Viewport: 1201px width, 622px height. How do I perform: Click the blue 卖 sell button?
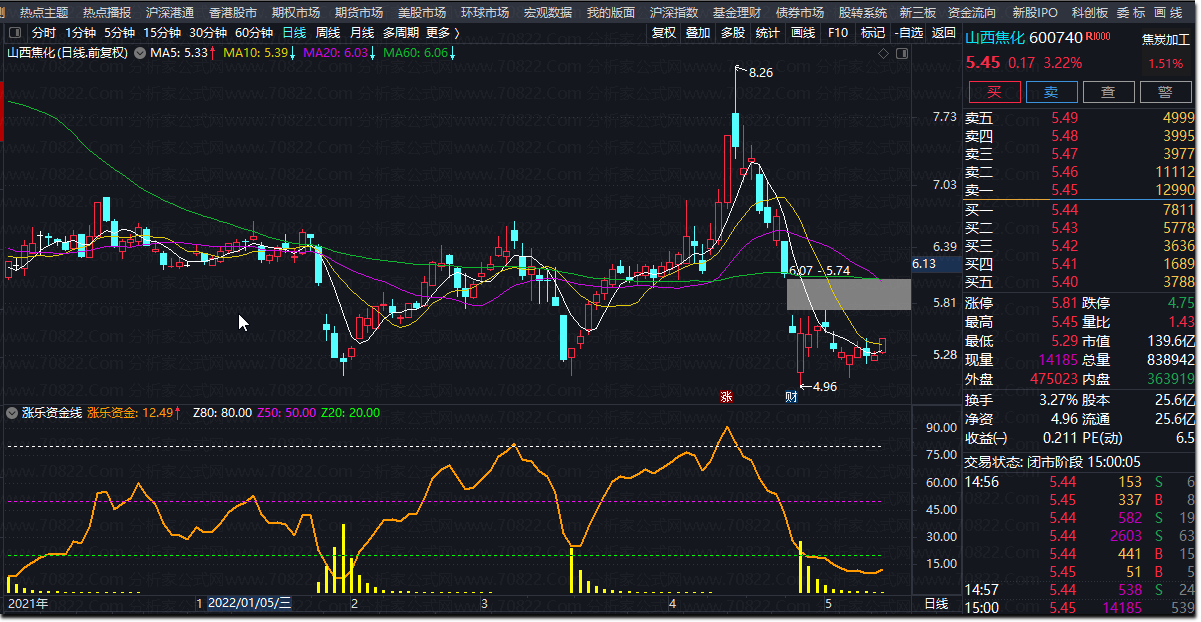point(1051,92)
